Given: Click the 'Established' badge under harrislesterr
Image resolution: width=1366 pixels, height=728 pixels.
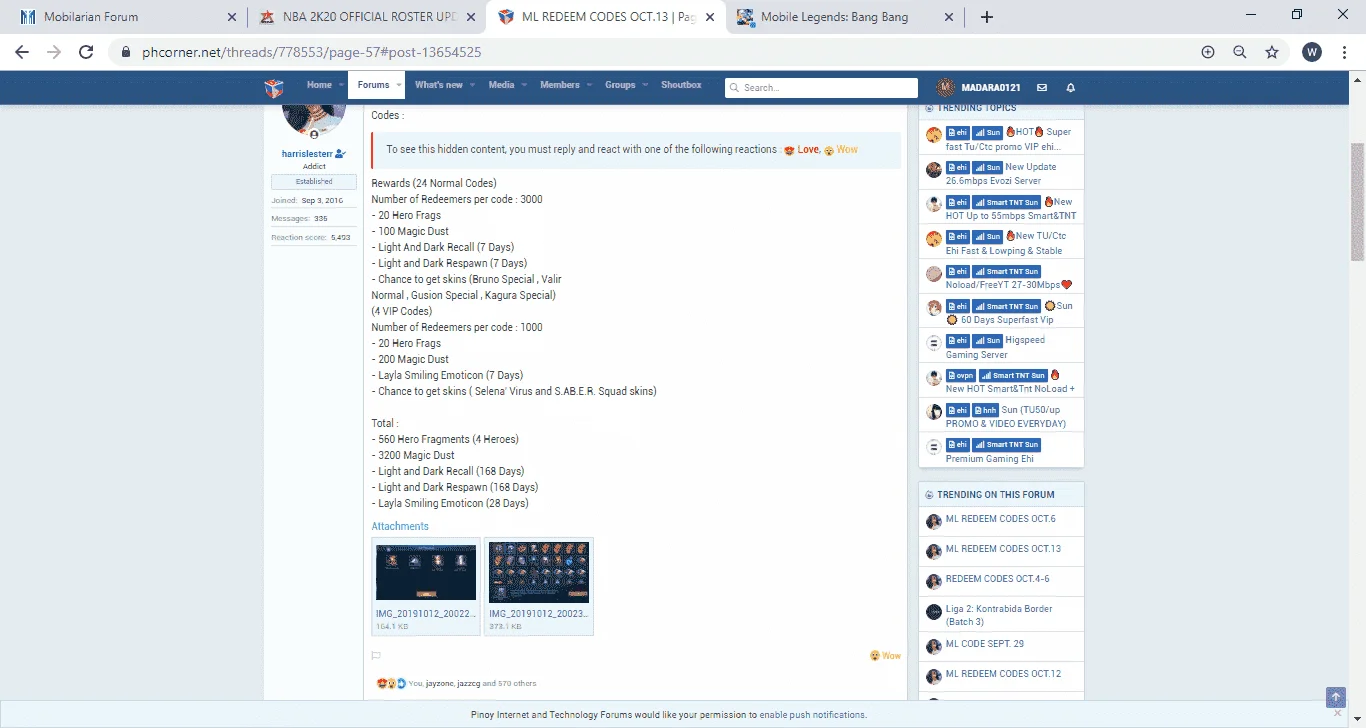Looking at the screenshot, I should tap(314, 182).
